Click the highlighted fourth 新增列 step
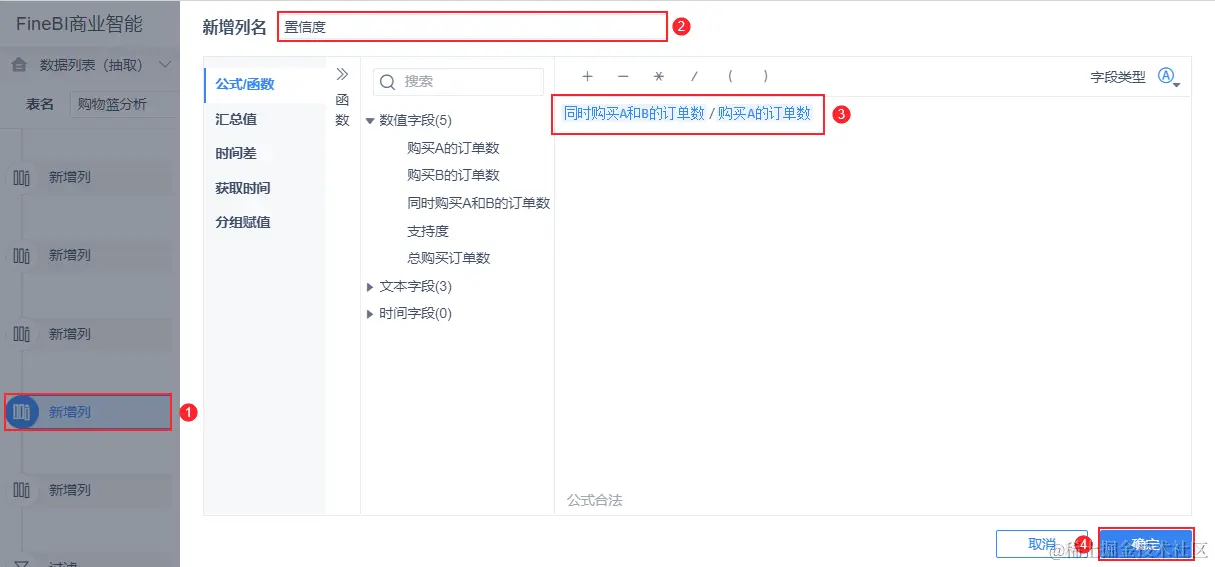The image size is (1215, 567). tap(88, 412)
